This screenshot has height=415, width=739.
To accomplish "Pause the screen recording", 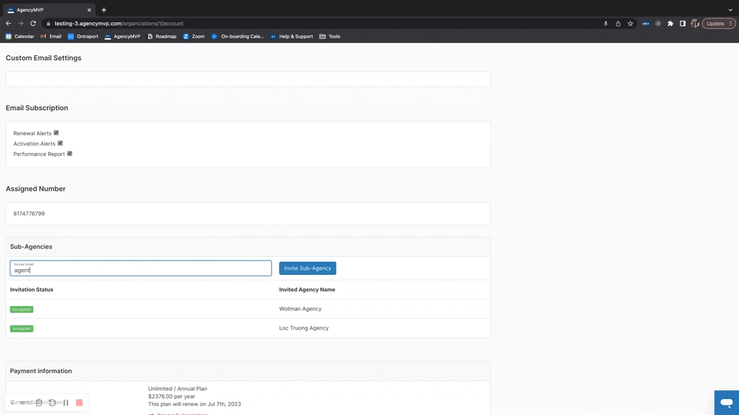I will coord(66,403).
